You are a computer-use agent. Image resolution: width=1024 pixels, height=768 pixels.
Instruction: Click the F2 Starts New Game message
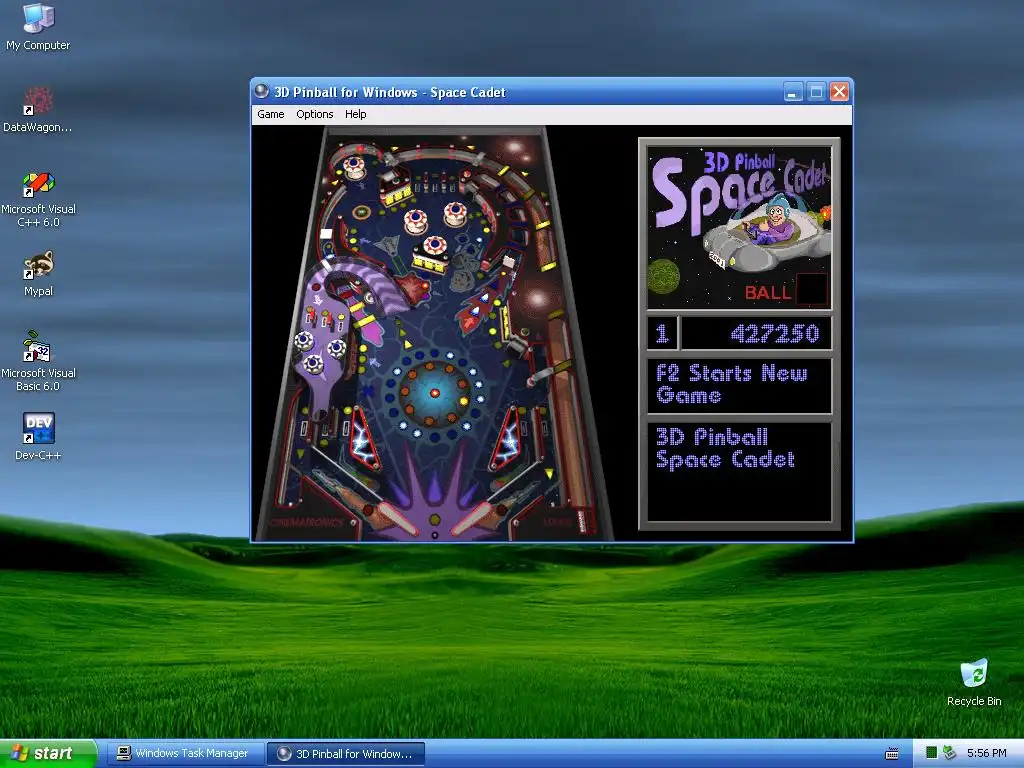click(x=739, y=385)
